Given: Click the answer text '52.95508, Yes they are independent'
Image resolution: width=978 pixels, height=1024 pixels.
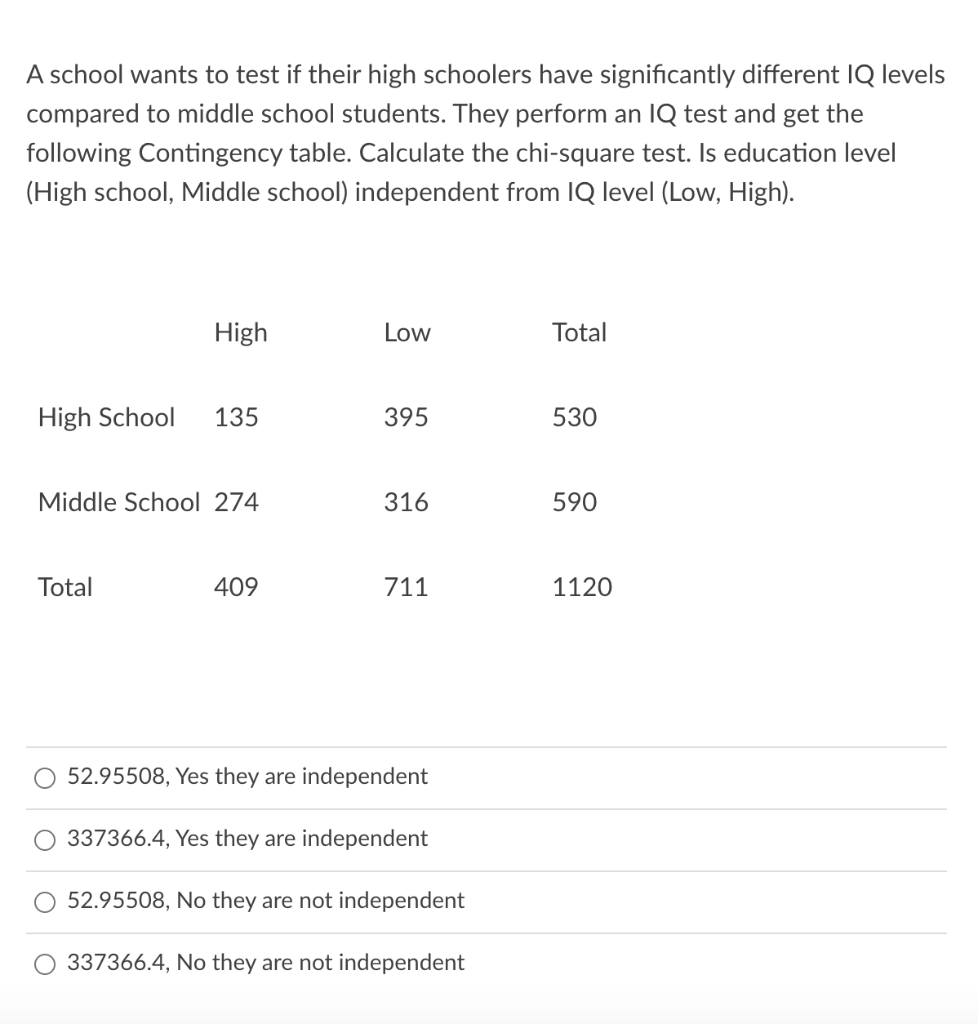Looking at the screenshot, I should point(246,776).
